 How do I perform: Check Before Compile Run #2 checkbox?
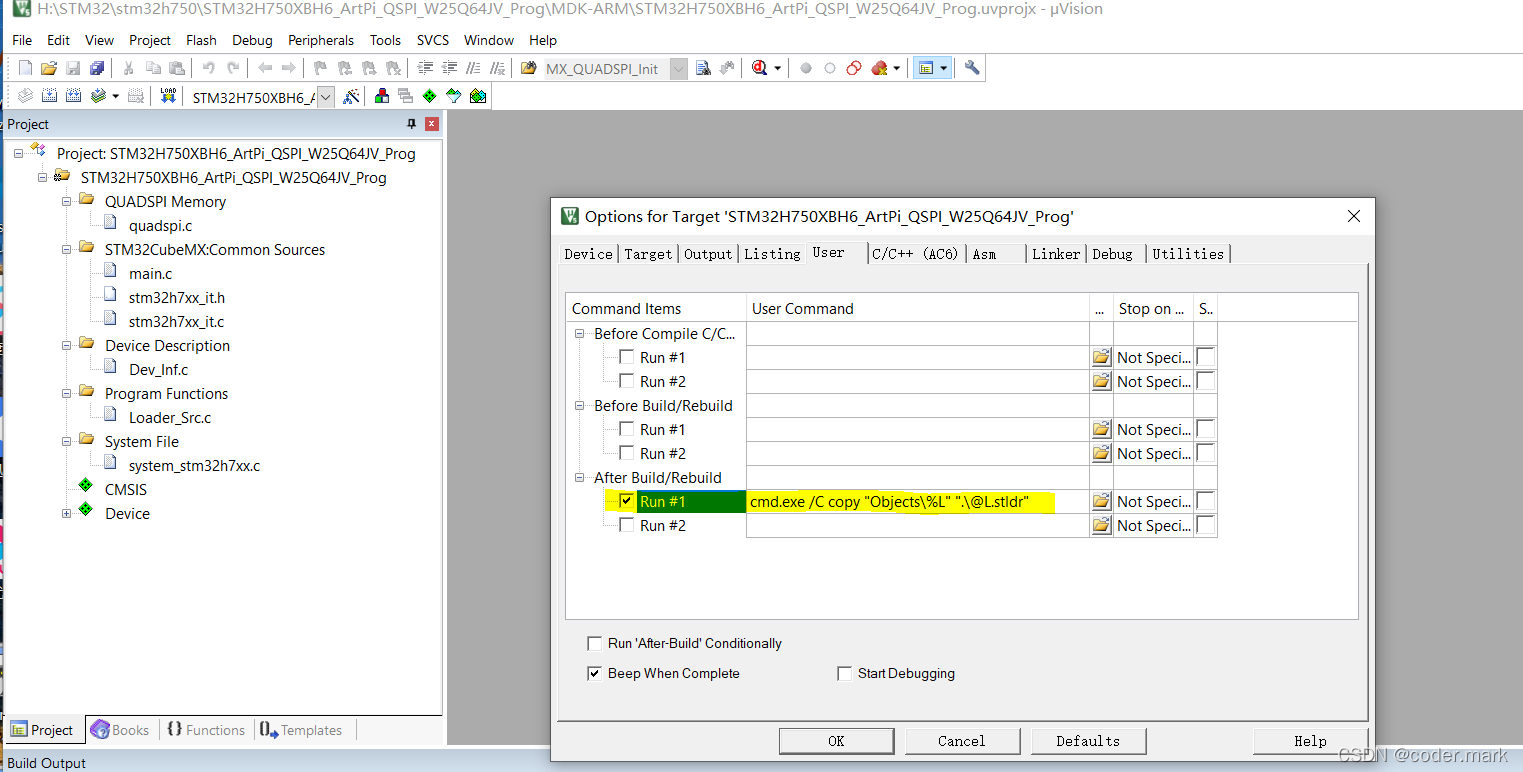626,381
